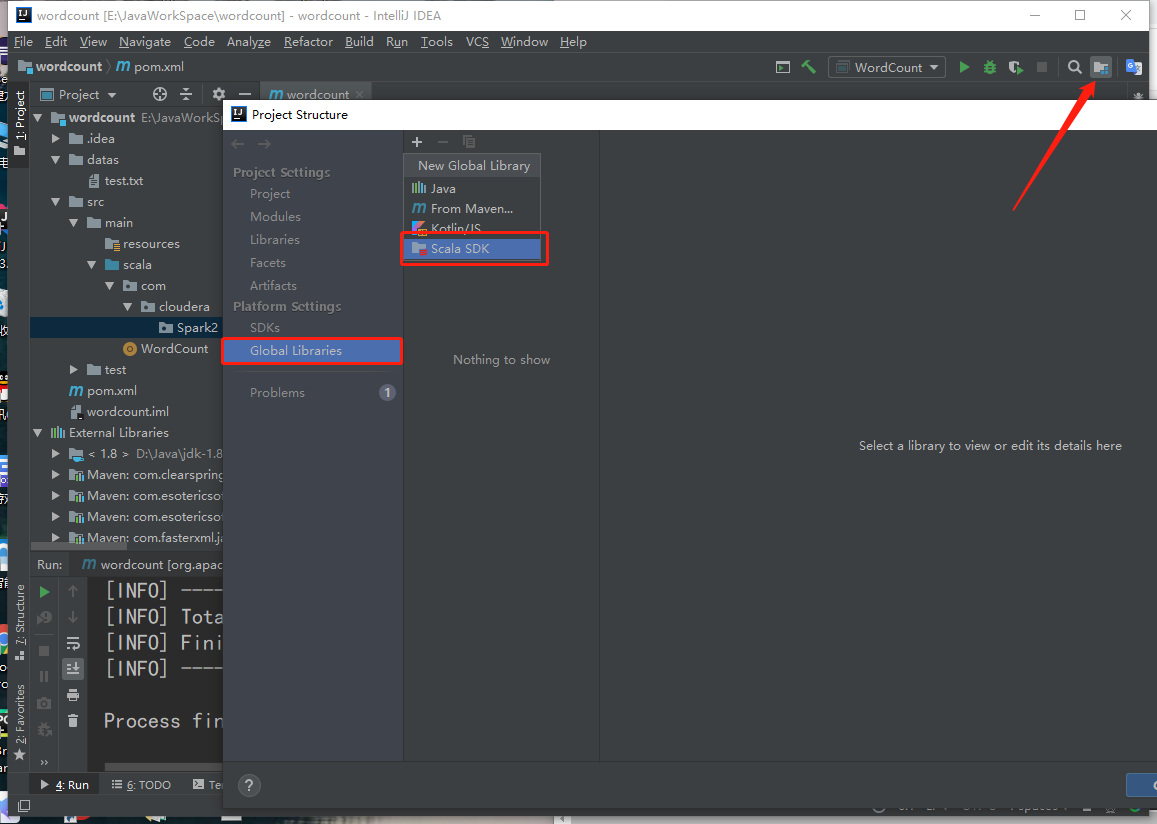Print Run console output icon

coord(73,695)
